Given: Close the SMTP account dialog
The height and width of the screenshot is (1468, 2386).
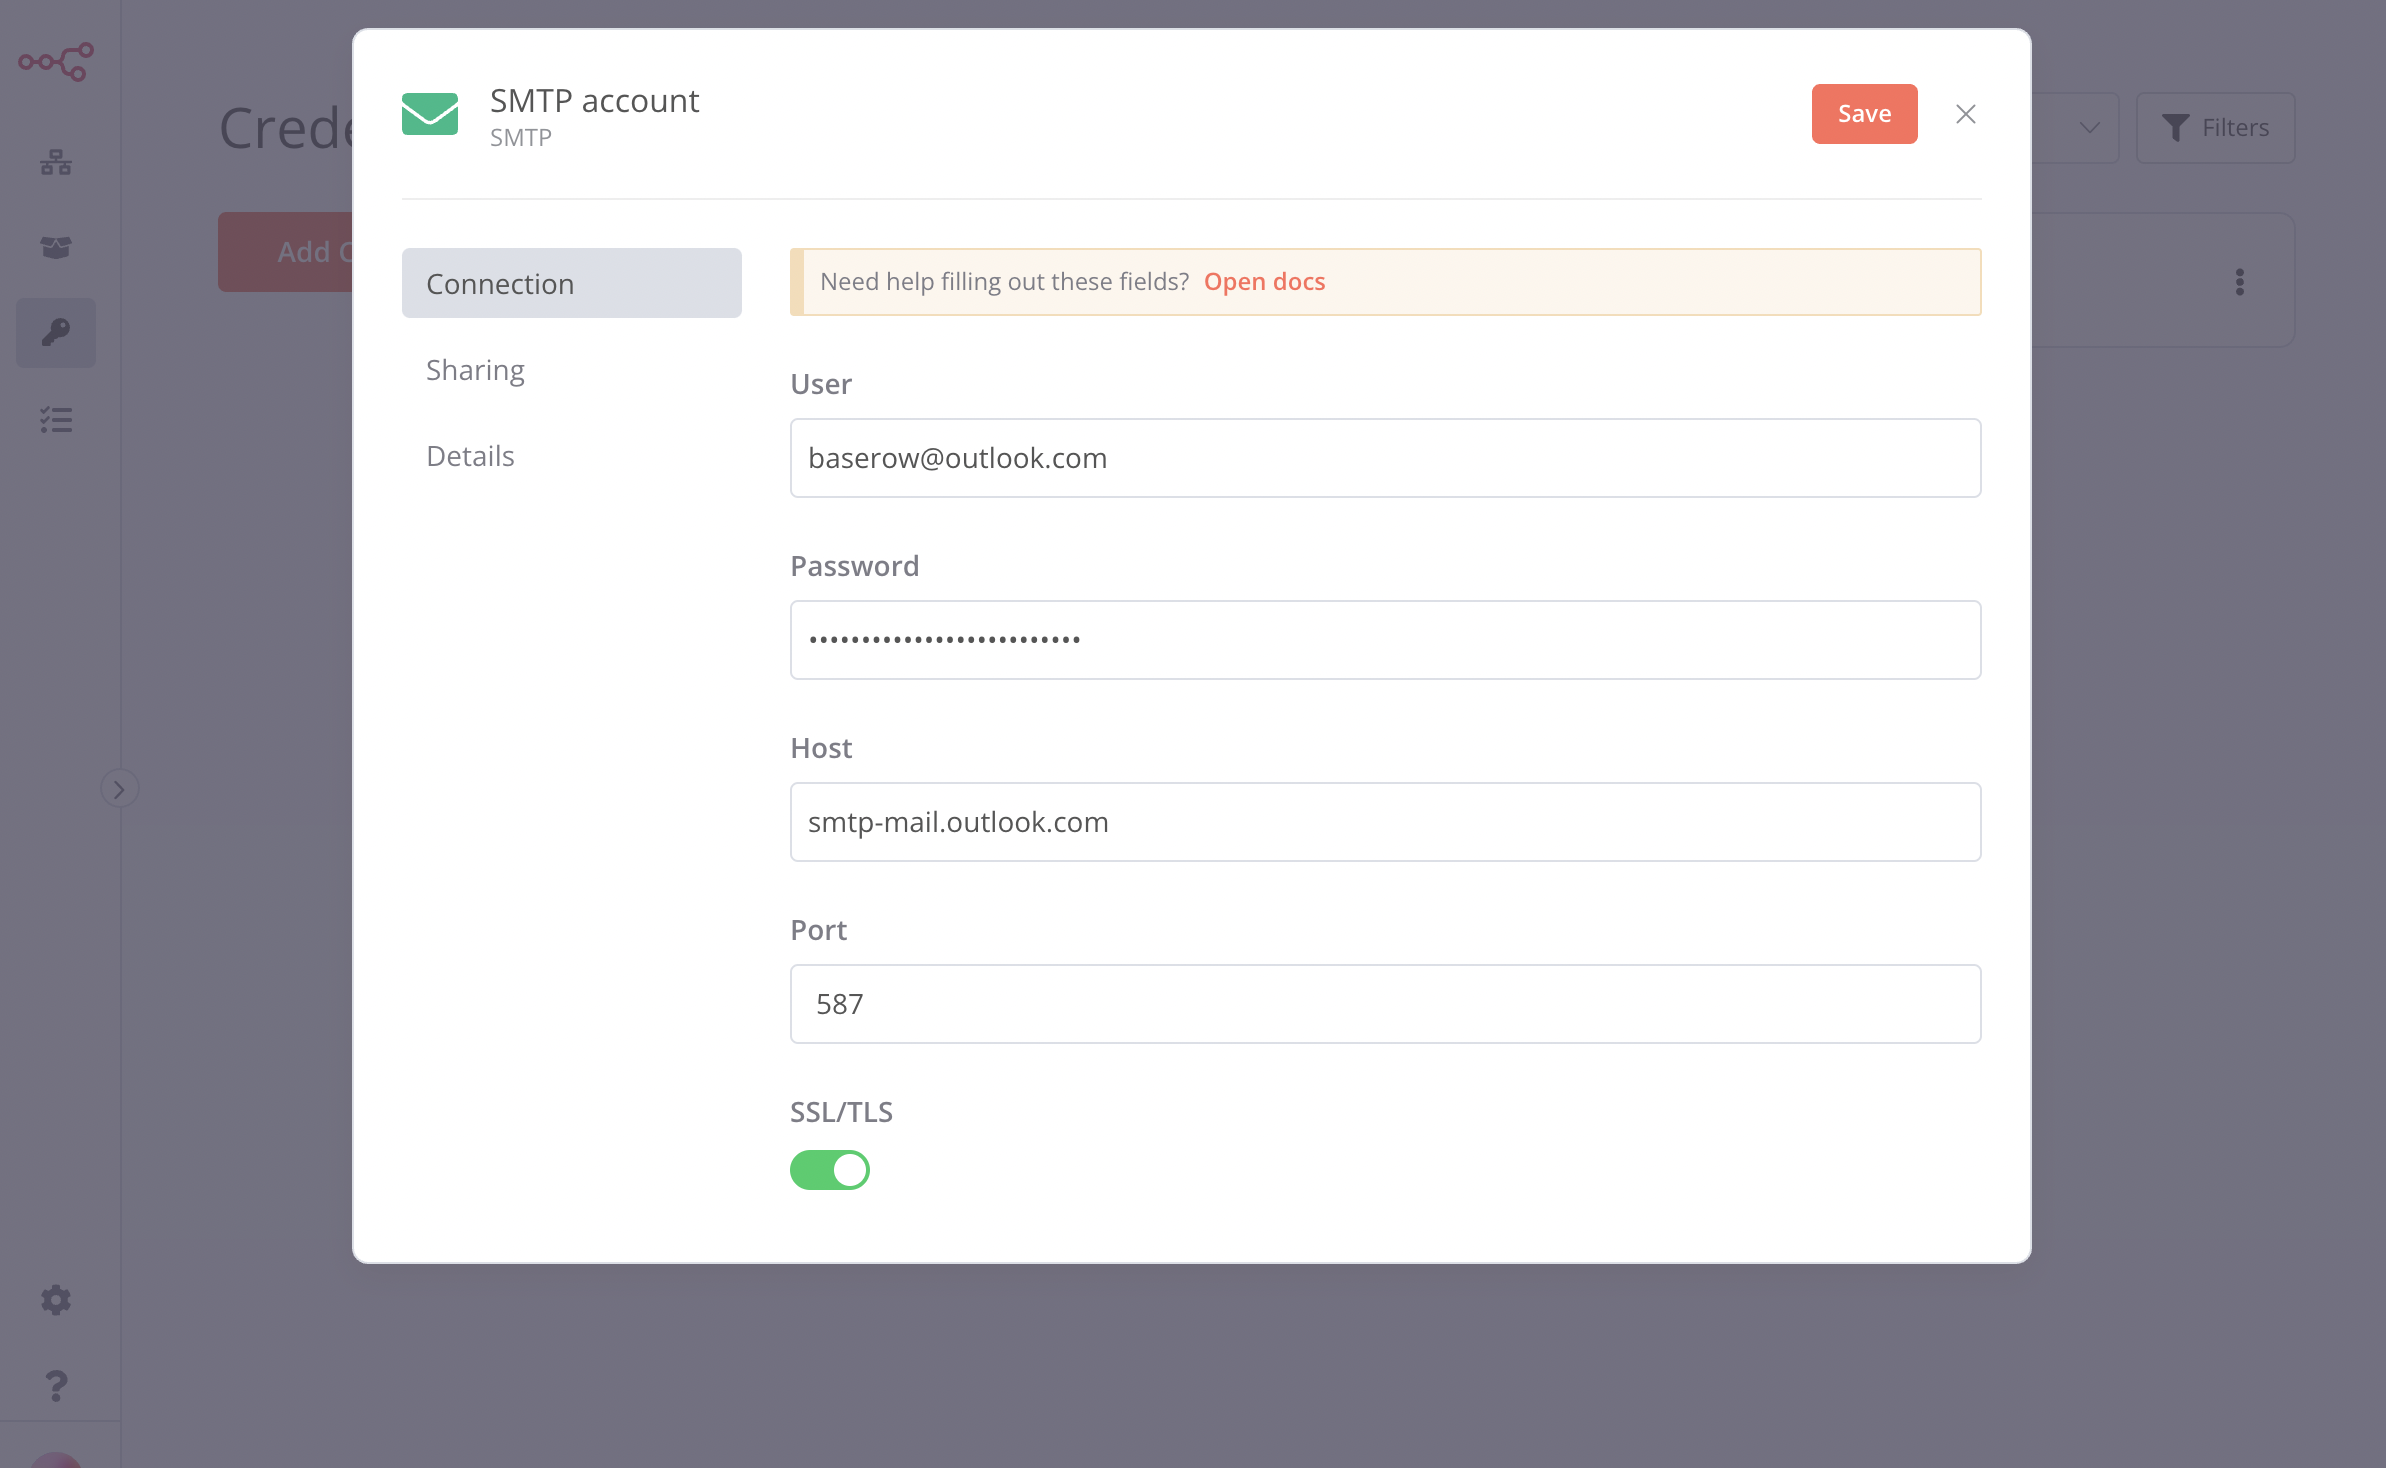Looking at the screenshot, I should point(1965,114).
